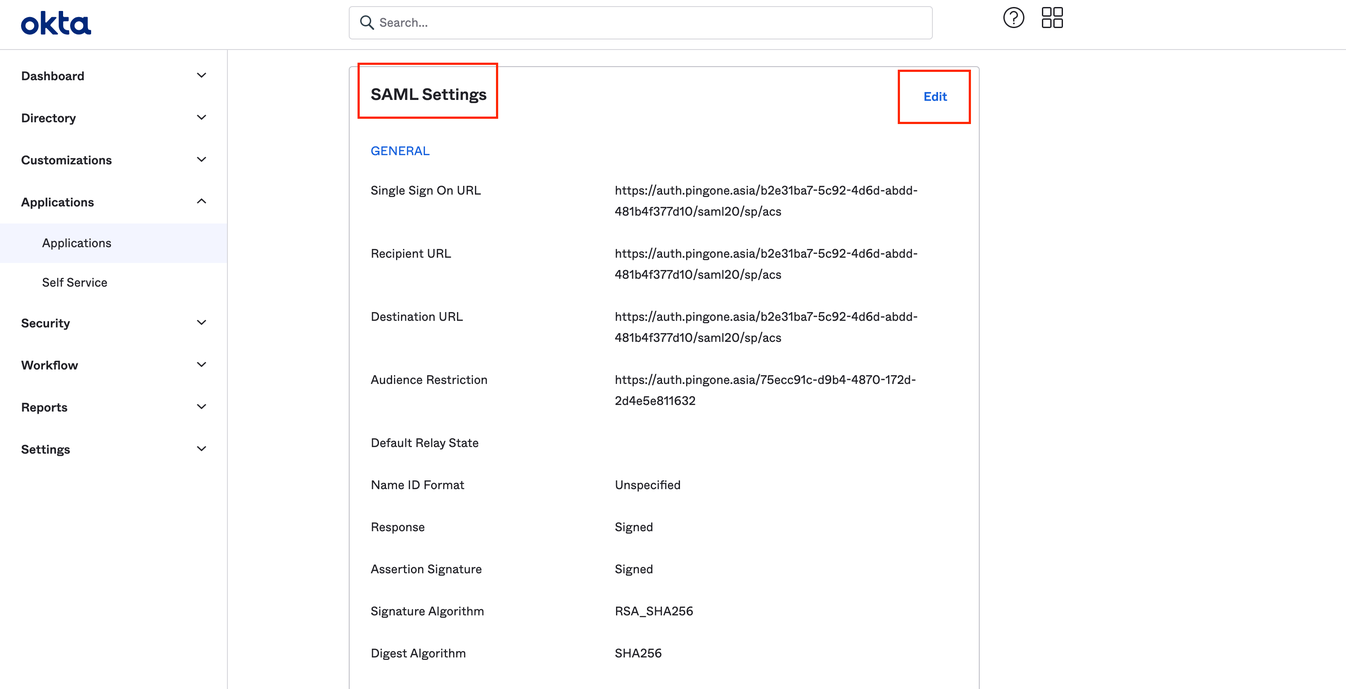Click the SAML Settings heading
Viewport: 1346px width, 689px height.
(x=428, y=94)
